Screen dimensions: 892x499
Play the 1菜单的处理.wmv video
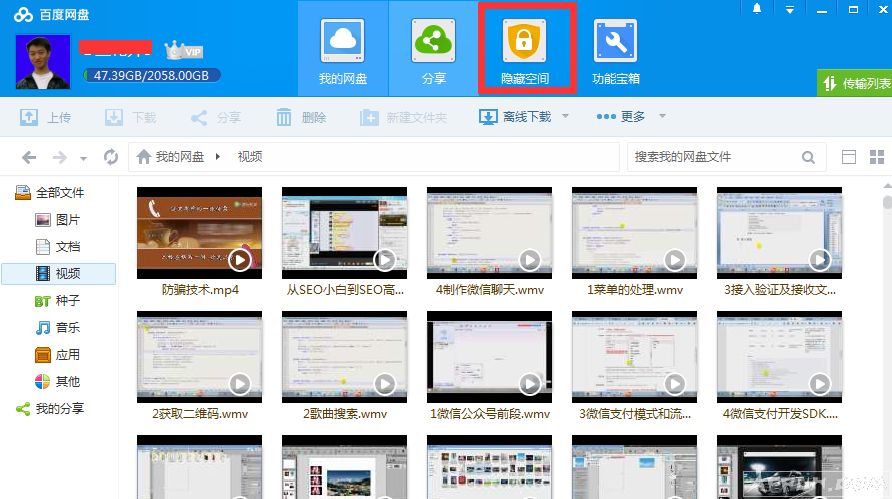tap(675, 260)
